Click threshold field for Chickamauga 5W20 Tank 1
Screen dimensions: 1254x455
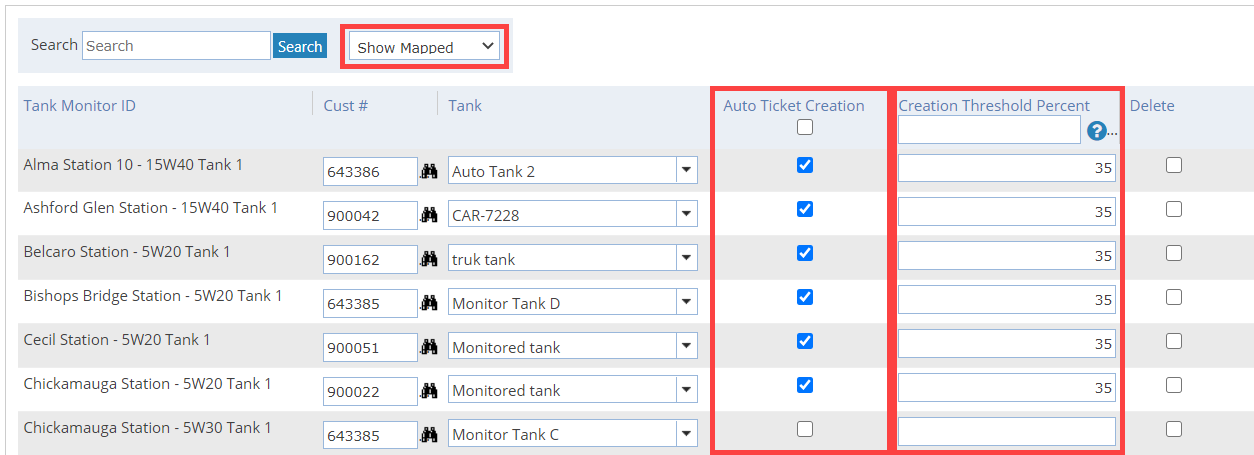[1007, 388]
